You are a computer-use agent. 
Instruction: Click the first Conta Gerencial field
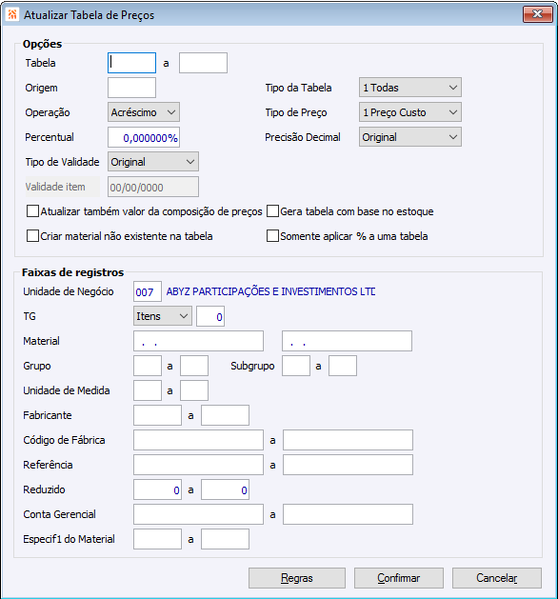coord(198,514)
